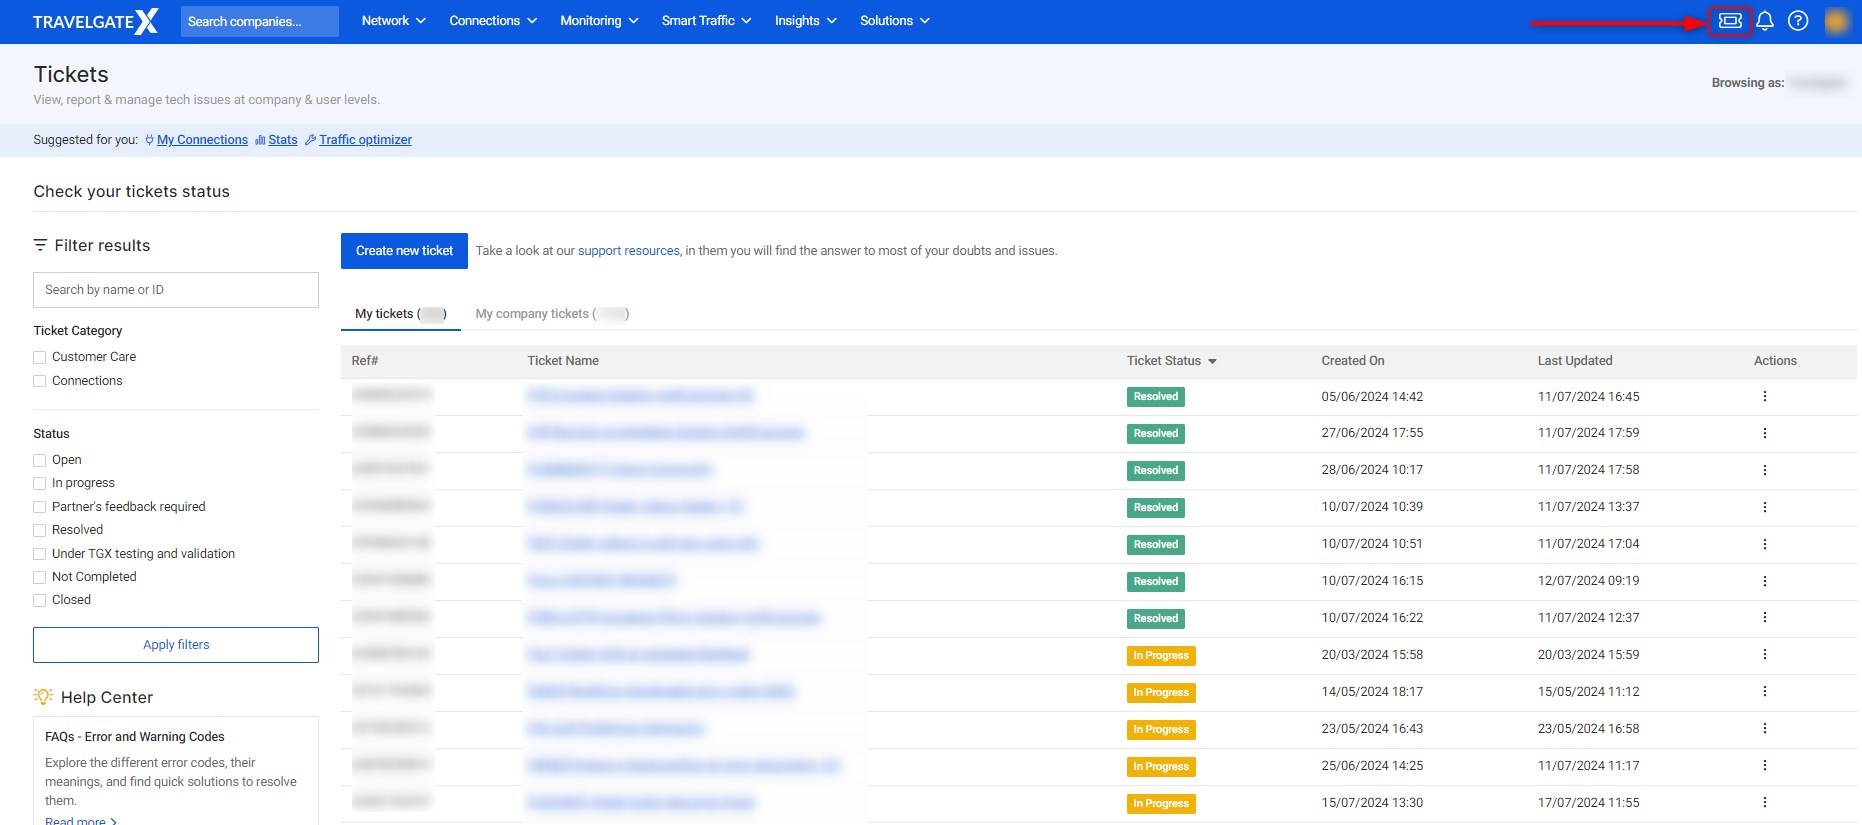Screen dimensions: 1862x825
Task: Enable the In progress status filter
Action: click(x=40, y=483)
